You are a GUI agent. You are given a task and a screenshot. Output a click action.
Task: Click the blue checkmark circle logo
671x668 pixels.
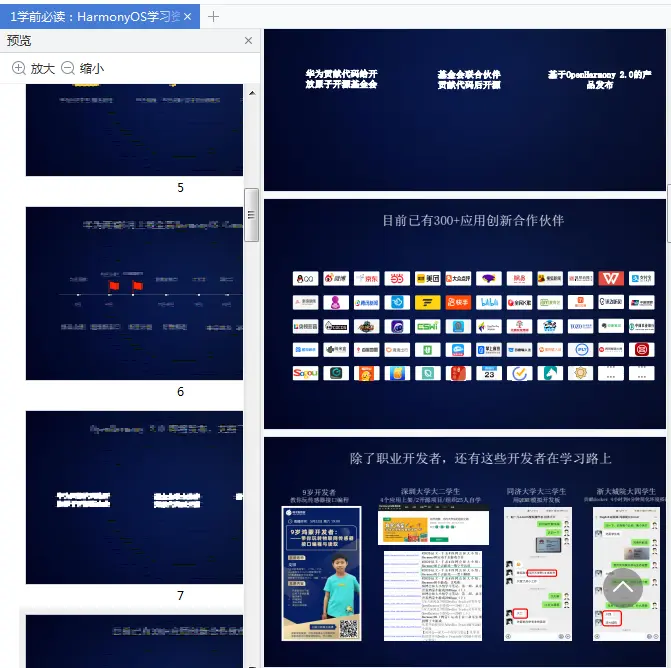[520, 373]
